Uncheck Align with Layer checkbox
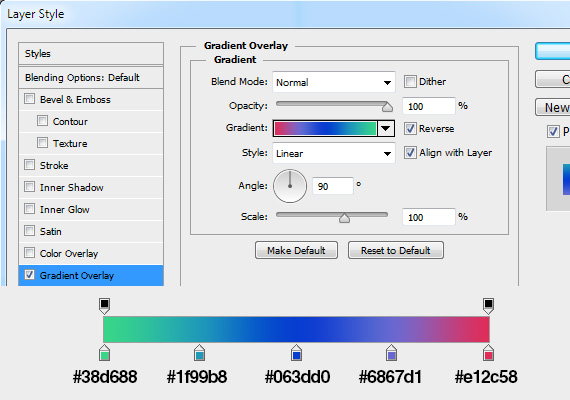This screenshot has width=570, height=400. click(410, 152)
